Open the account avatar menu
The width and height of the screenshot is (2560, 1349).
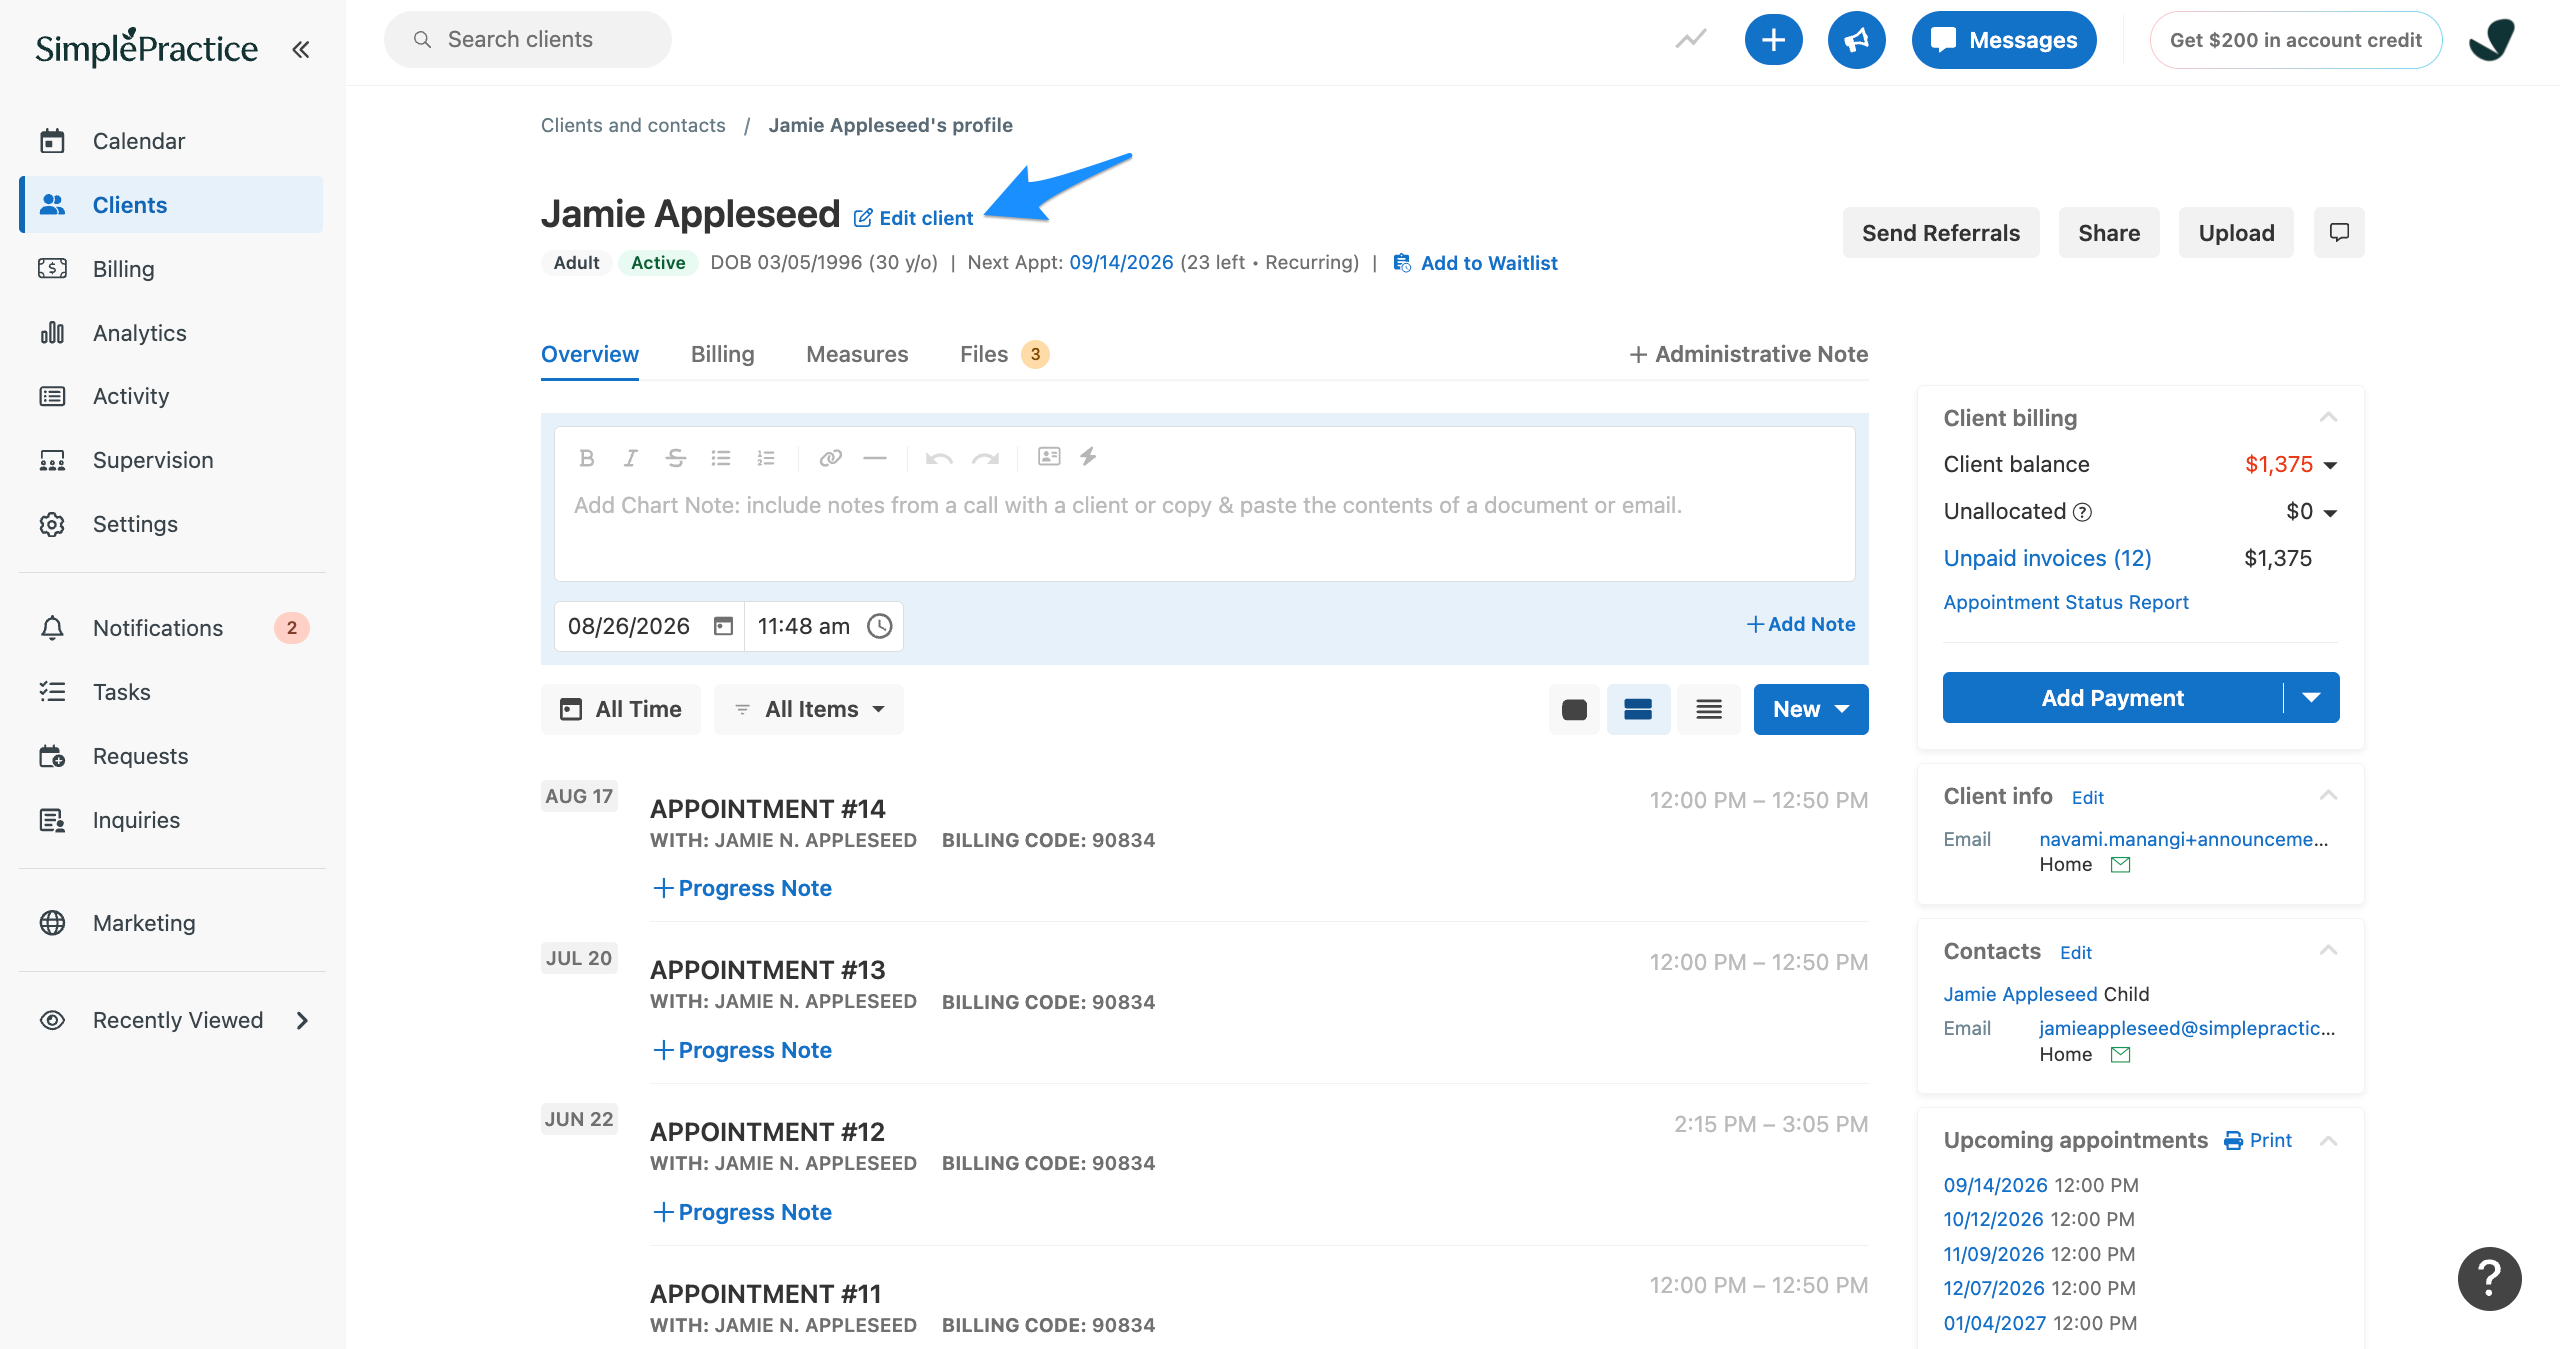2491,40
